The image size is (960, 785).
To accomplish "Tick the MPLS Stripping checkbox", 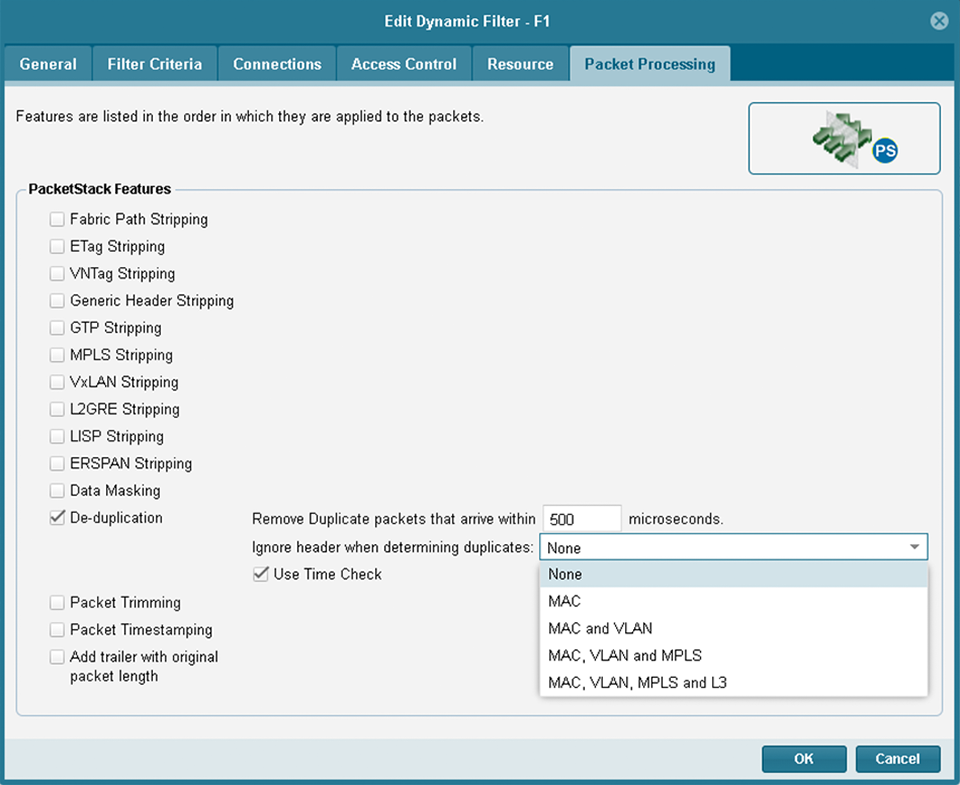I will [x=57, y=355].
